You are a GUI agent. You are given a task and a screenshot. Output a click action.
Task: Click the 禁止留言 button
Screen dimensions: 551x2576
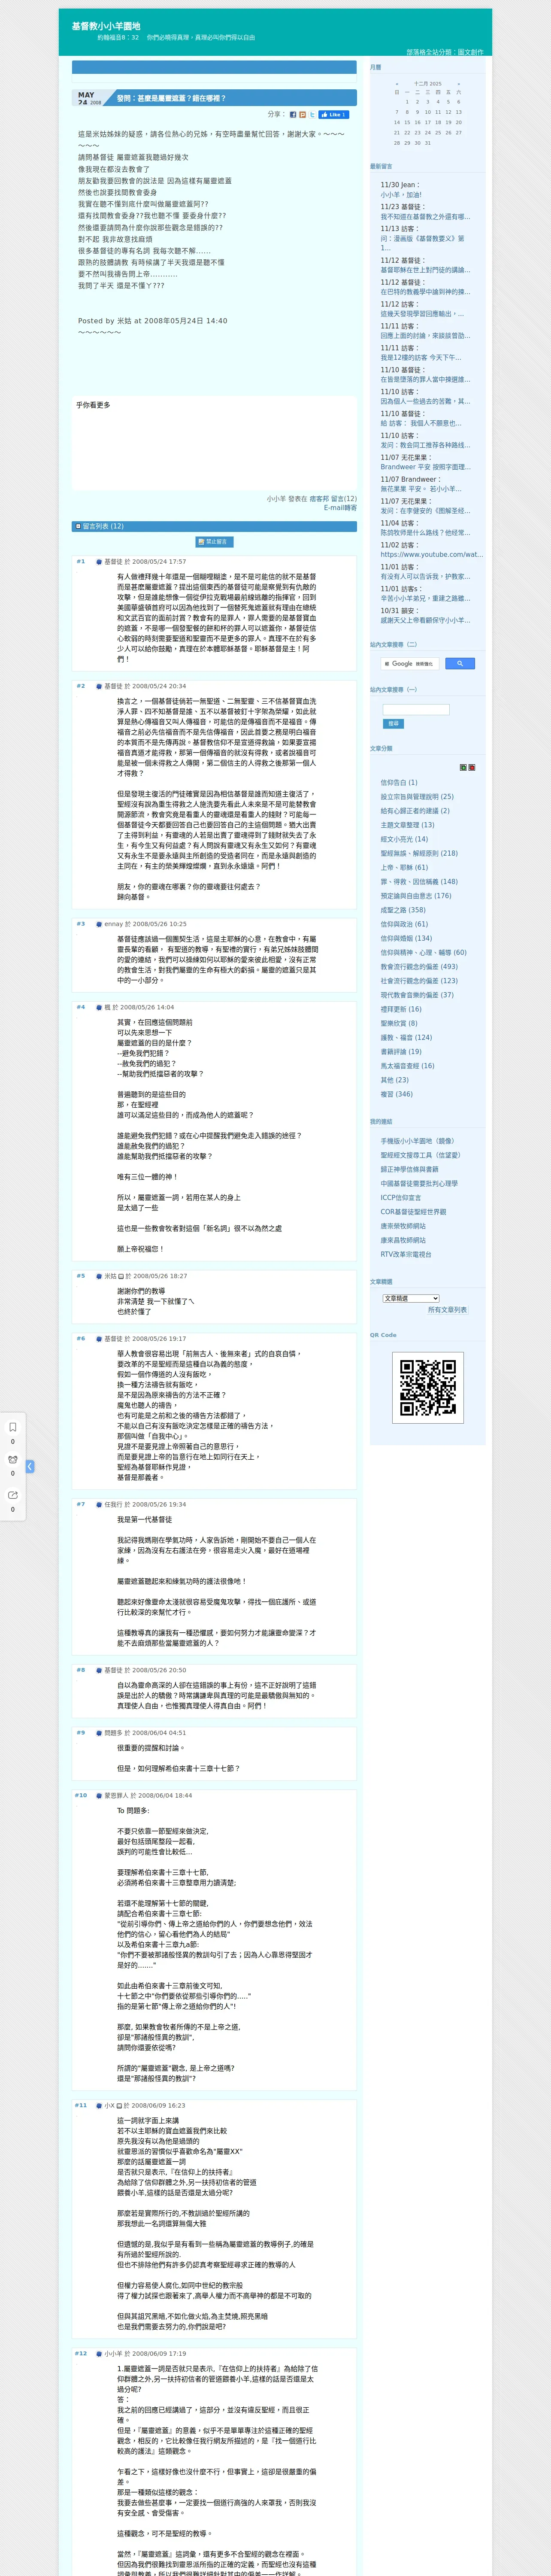pyautogui.click(x=214, y=542)
